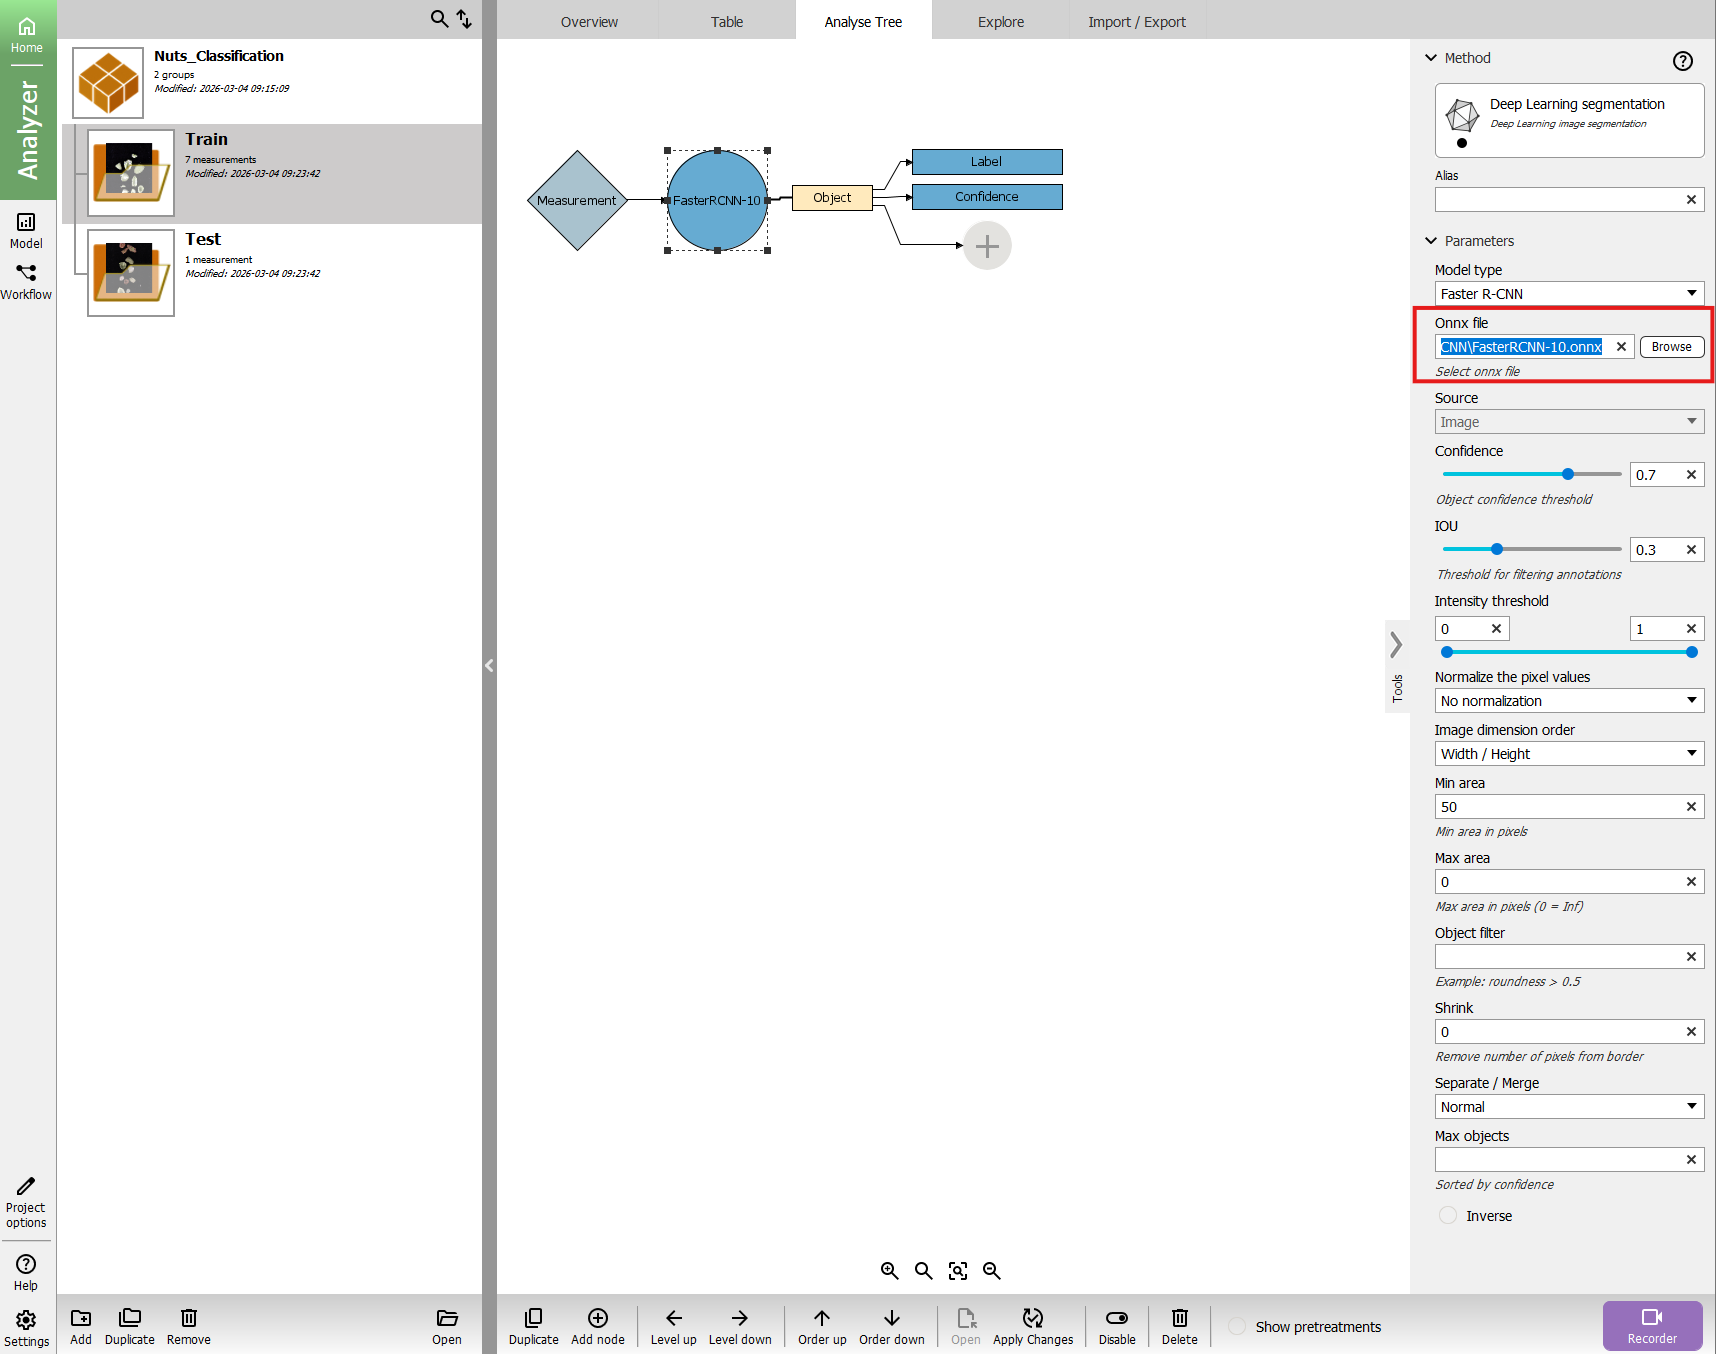This screenshot has width=1716, height=1354.
Task: Click the plus button to add a node output
Action: [987, 246]
